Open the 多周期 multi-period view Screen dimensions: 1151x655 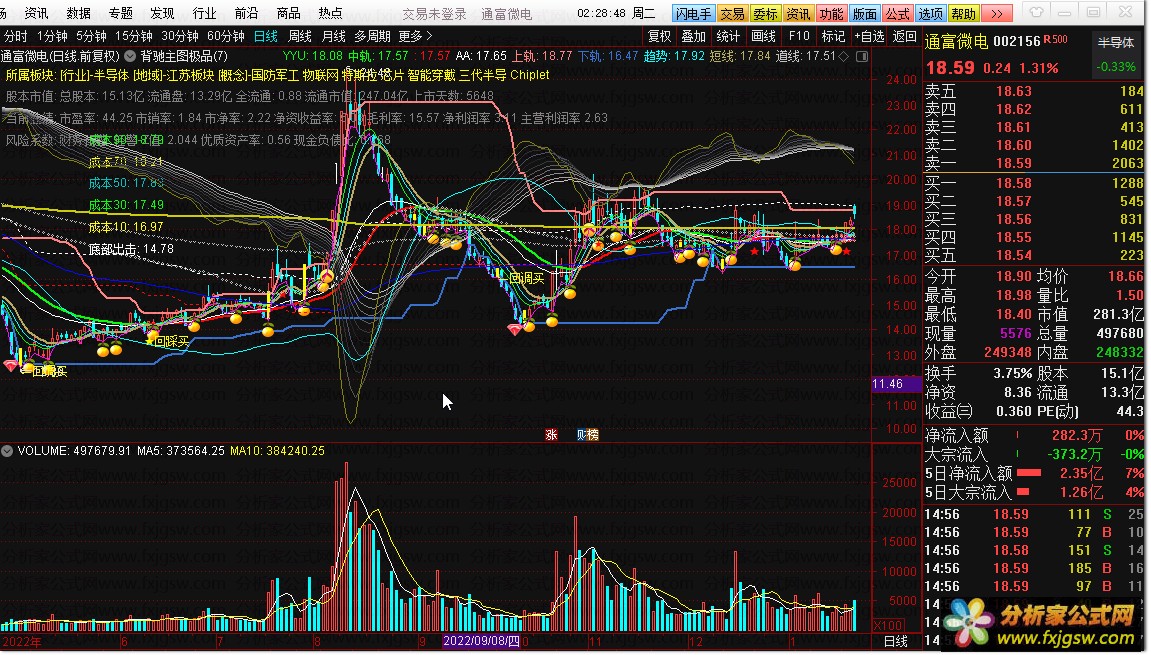pyautogui.click(x=372, y=36)
